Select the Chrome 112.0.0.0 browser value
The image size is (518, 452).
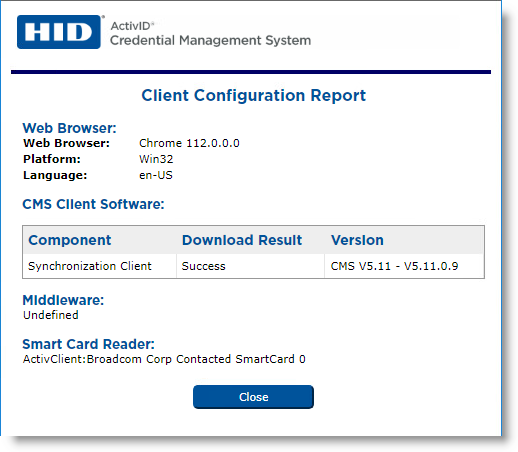[x=189, y=143]
